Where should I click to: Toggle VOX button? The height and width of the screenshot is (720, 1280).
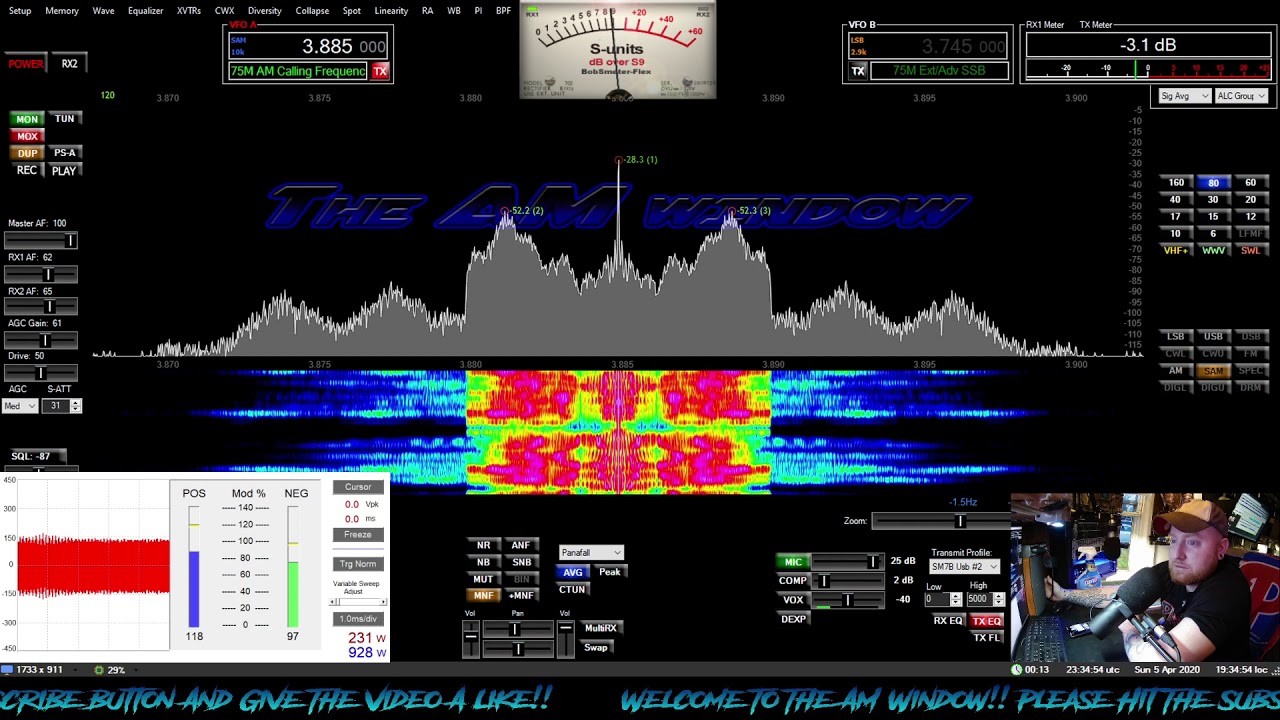[793, 600]
